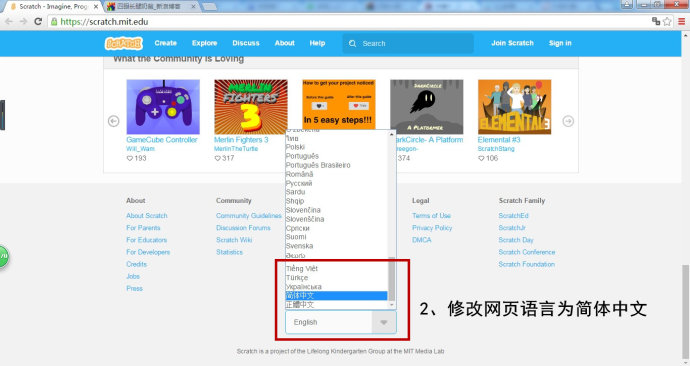Click the Will_Wam author link

[140, 149]
